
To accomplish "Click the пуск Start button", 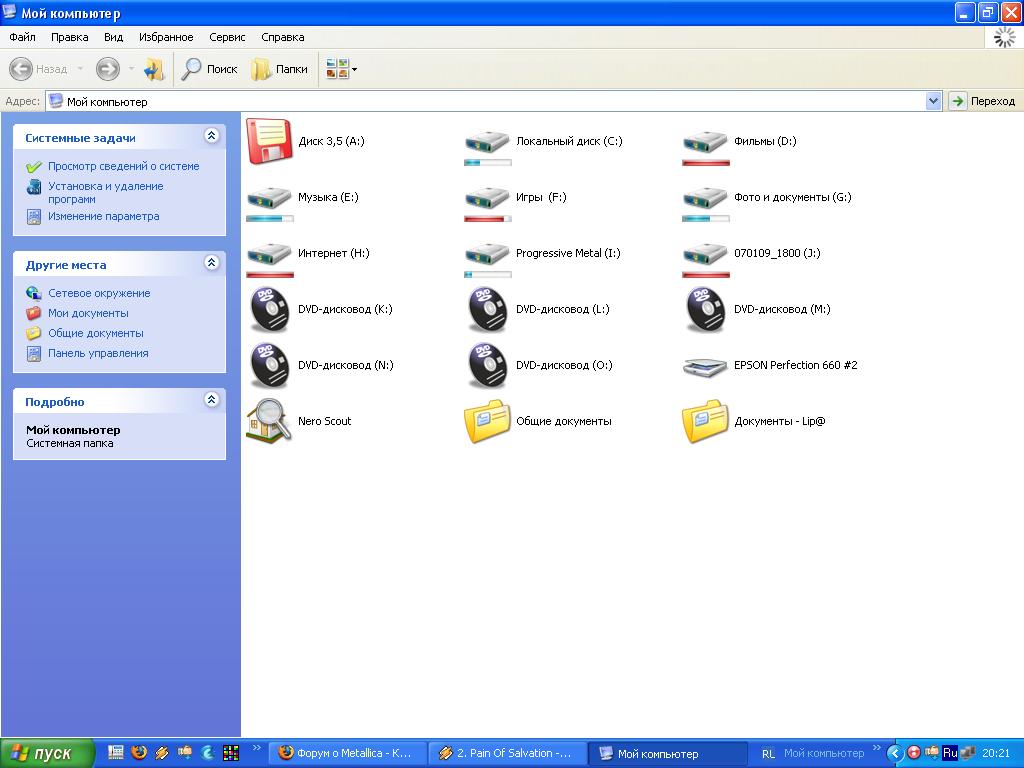I will tap(47, 753).
